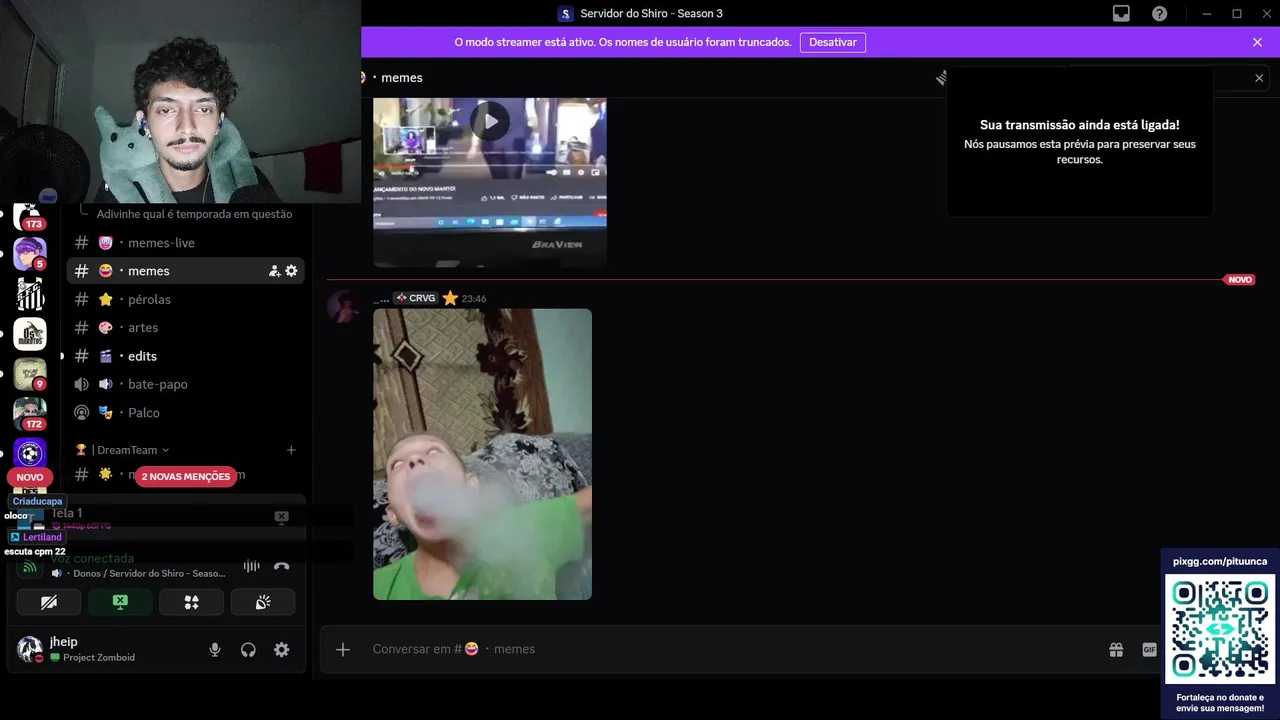The height and width of the screenshot is (720, 1280).
Task: Click 'Adivinhe qual é temporada em questão' thread
Action: click(194, 214)
